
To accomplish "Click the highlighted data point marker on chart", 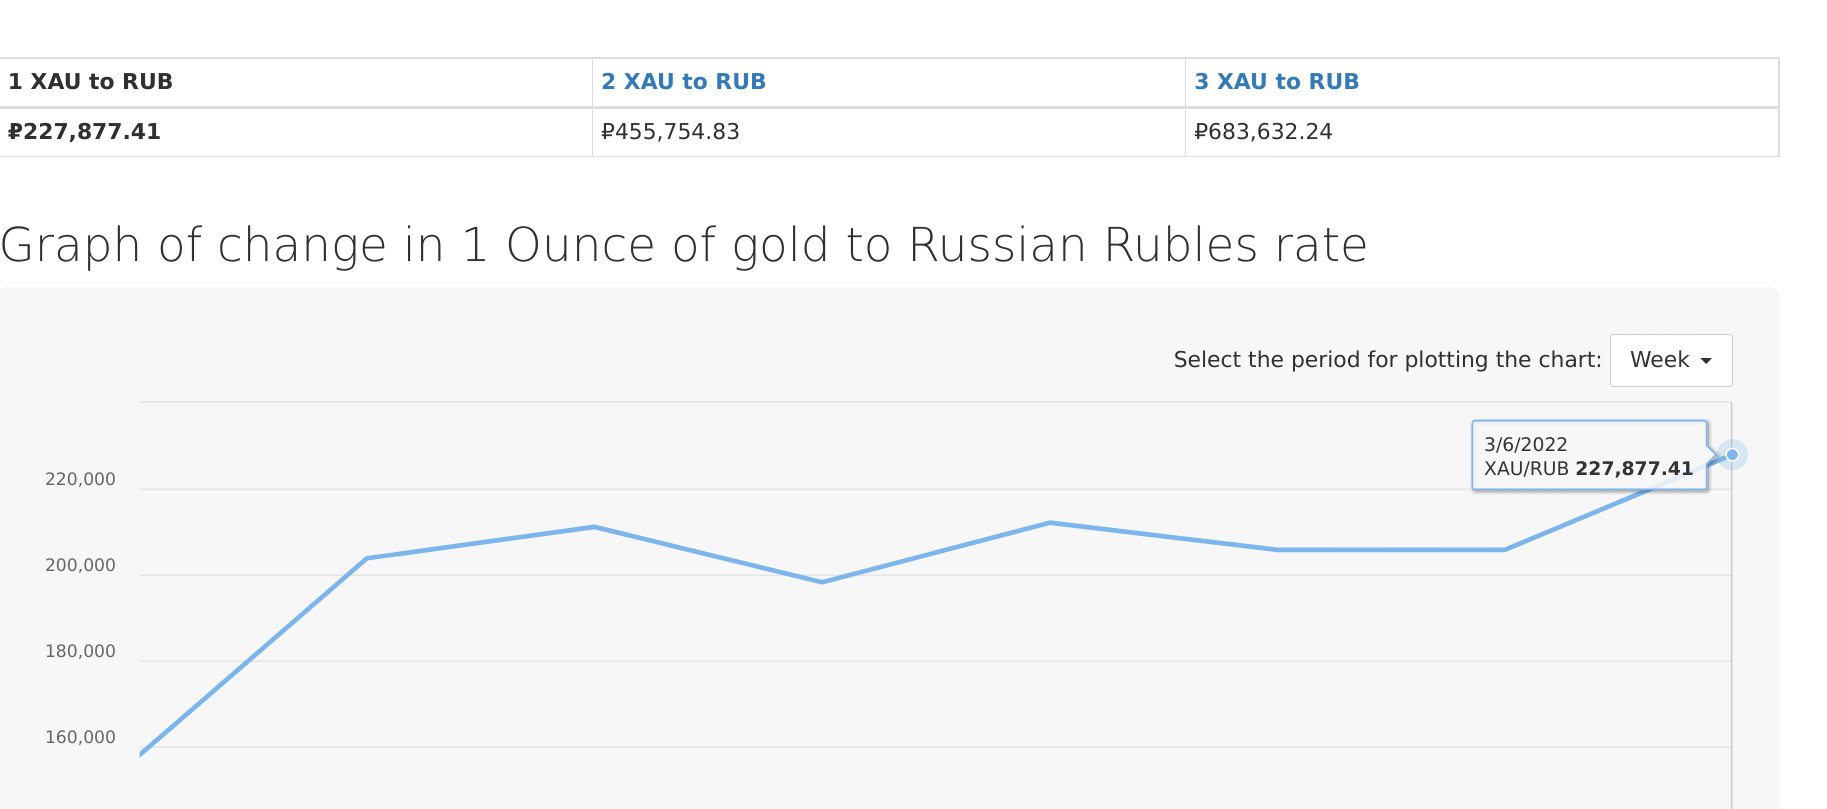I will [x=1732, y=455].
